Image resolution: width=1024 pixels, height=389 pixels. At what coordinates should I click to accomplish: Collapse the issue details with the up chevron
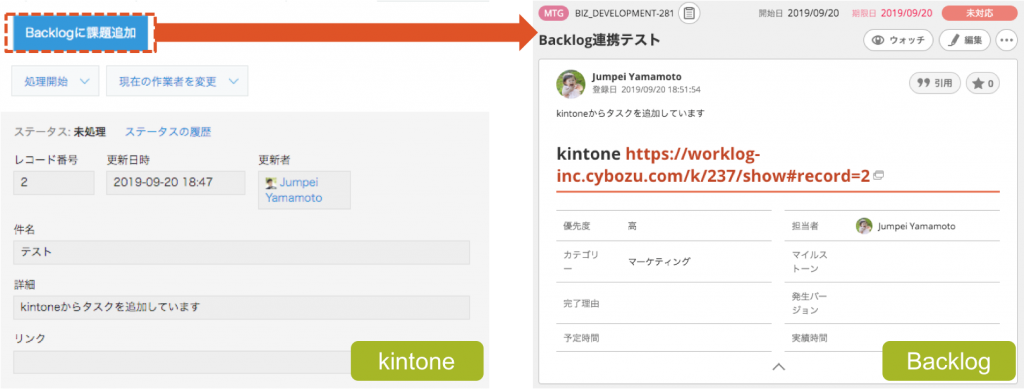click(x=778, y=367)
